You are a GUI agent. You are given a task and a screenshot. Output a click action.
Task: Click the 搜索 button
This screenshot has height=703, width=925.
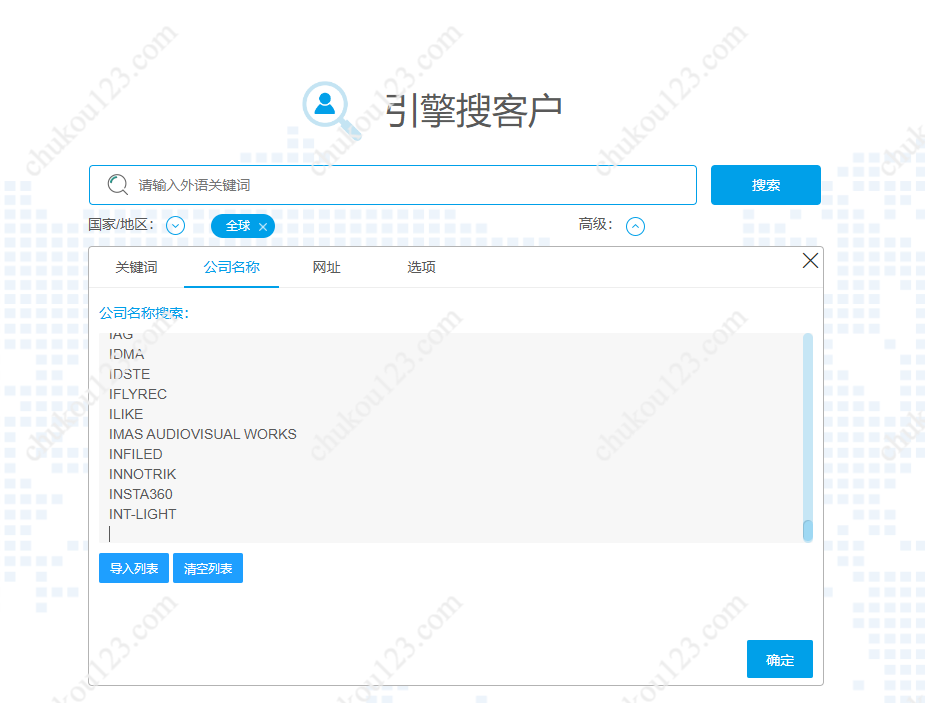[766, 185]
